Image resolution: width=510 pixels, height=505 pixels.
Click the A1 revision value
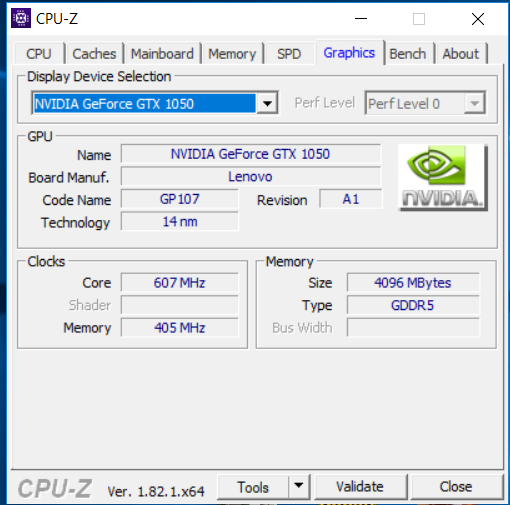pyautogui.click(x=351, y=199)
